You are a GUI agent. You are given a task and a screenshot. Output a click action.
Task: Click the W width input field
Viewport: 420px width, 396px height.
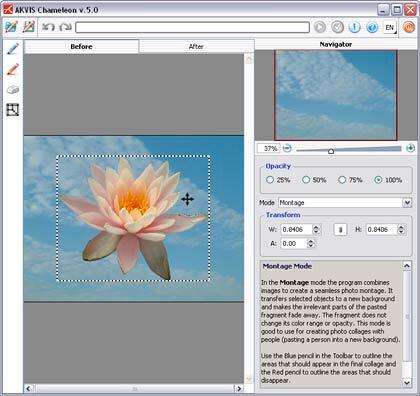[x=297, y=229]
